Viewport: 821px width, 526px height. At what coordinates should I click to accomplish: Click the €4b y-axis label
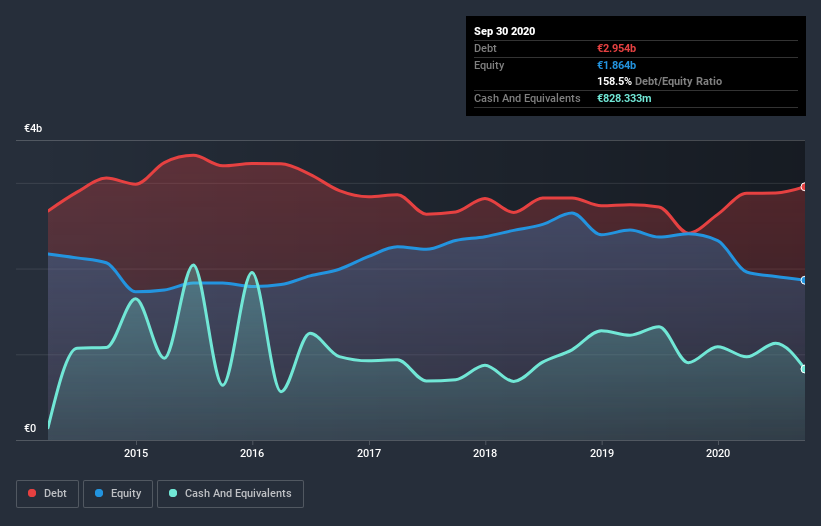(x=33, y=128)
